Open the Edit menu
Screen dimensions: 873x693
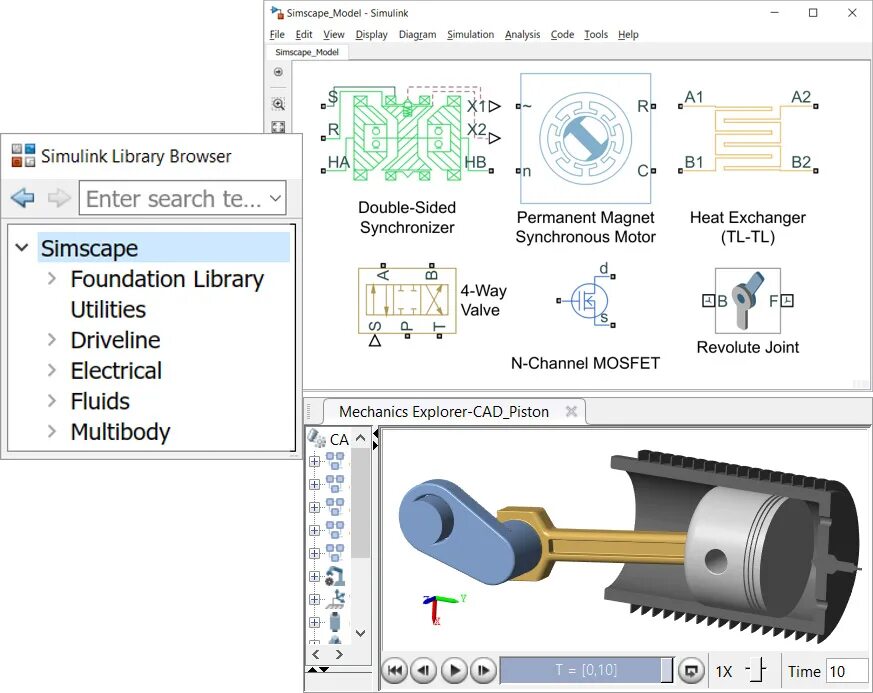tap(303, 35)
